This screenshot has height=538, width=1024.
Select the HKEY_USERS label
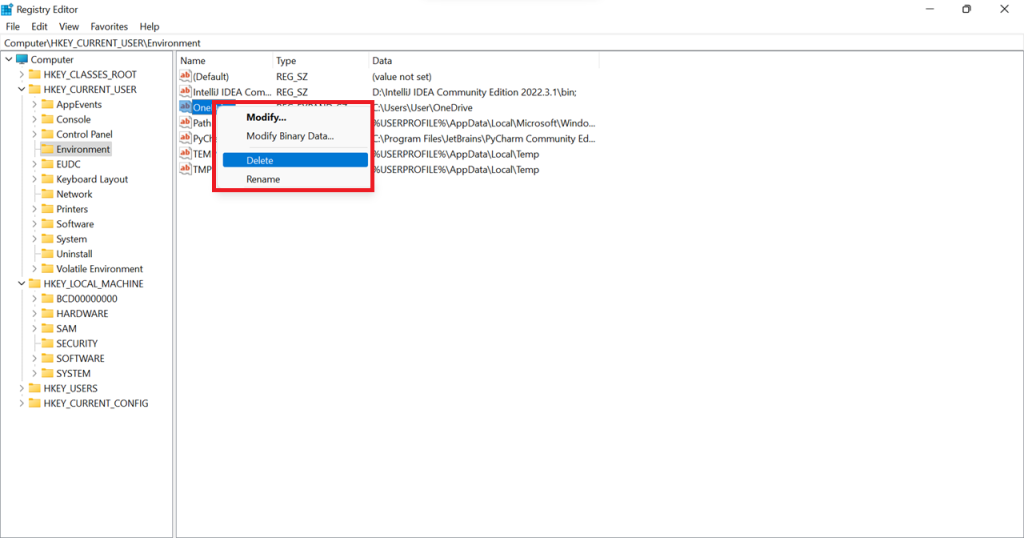71,388
